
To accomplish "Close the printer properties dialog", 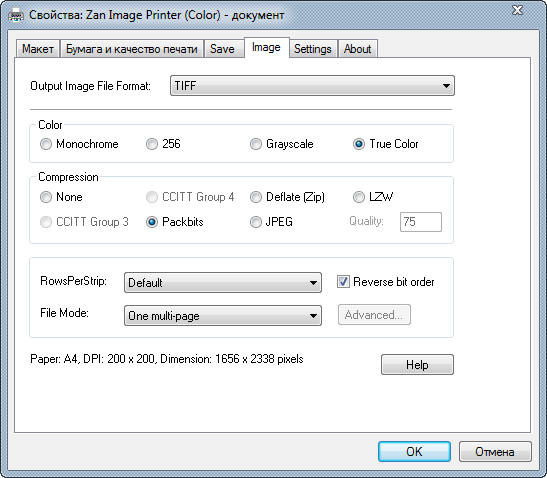I will [518, 10].
